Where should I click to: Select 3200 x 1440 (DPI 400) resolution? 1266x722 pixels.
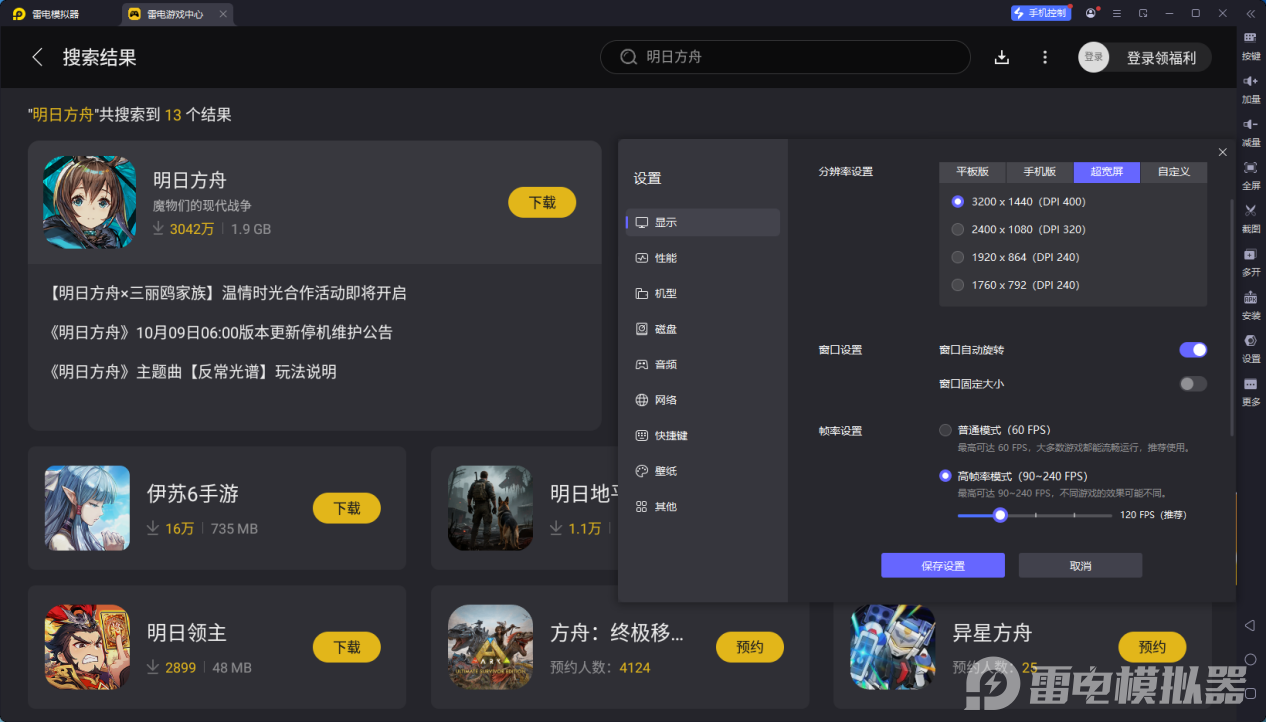tap(958, 201)
